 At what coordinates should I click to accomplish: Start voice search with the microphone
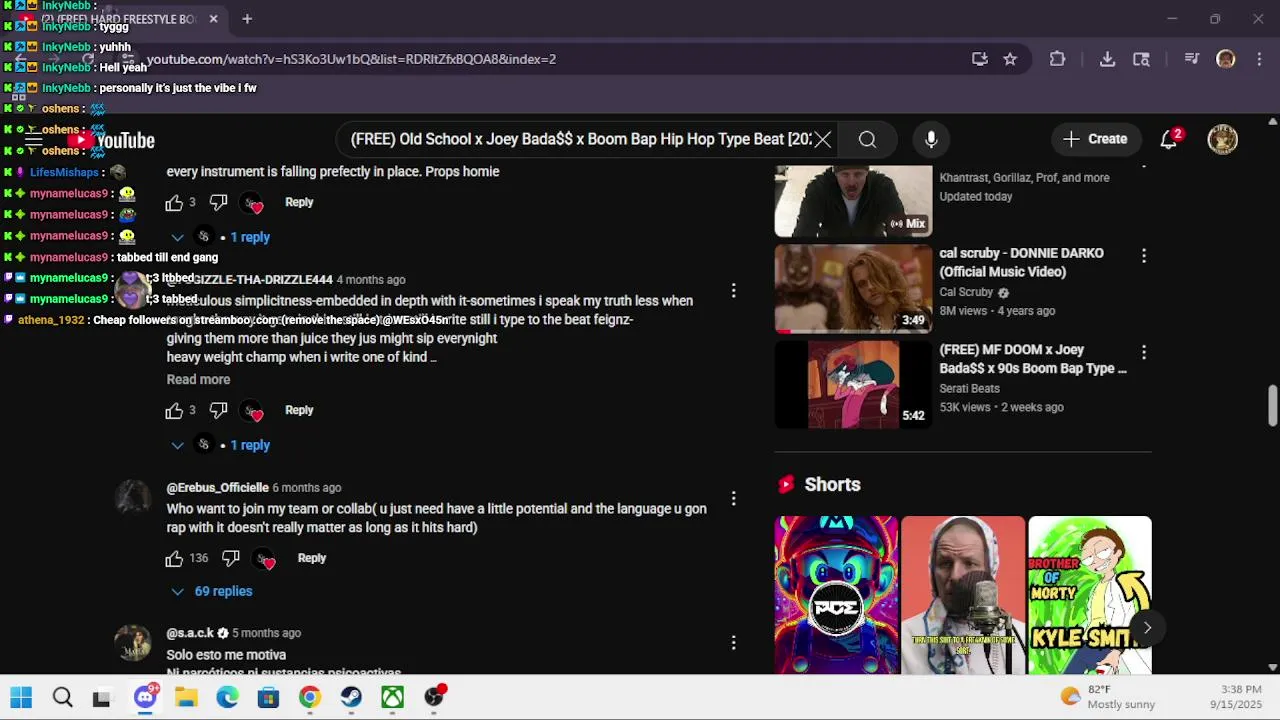(x=931, y=140)
